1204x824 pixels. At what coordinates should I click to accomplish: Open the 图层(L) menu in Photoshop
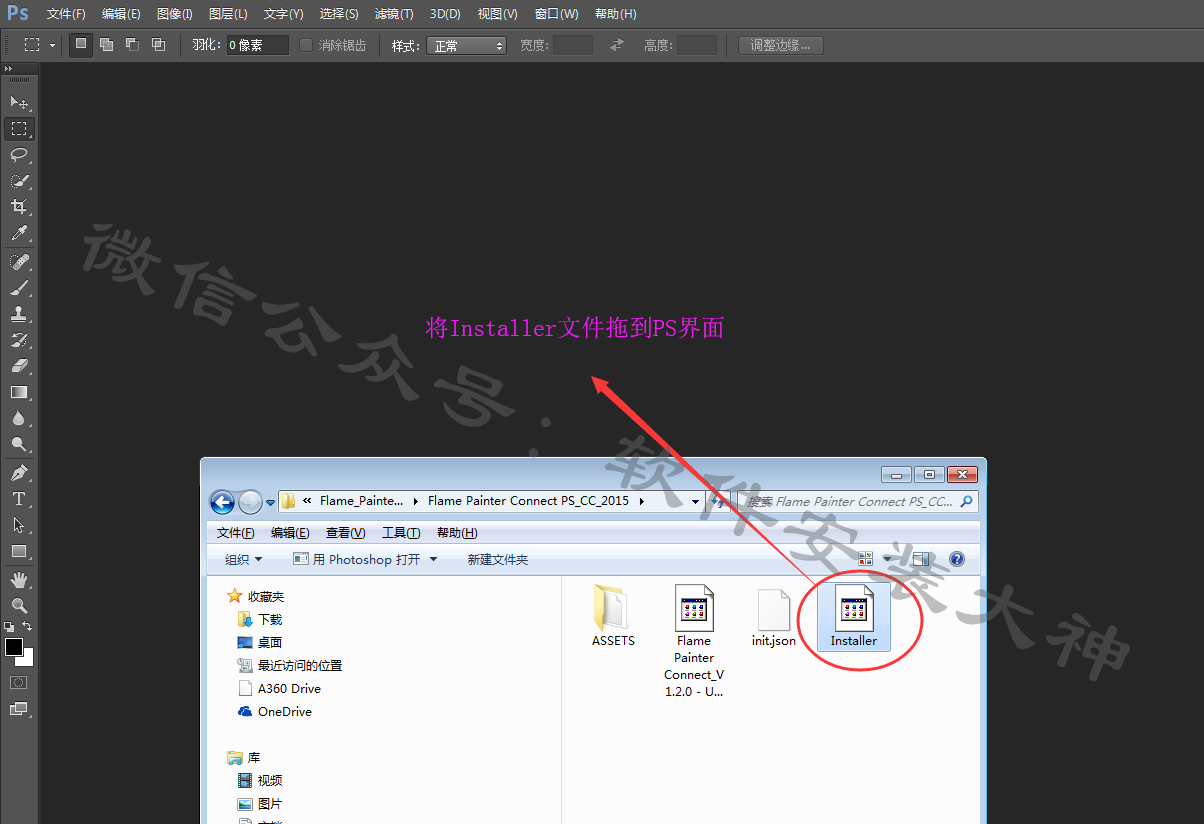pyautogui.click(x=228, y=14)
